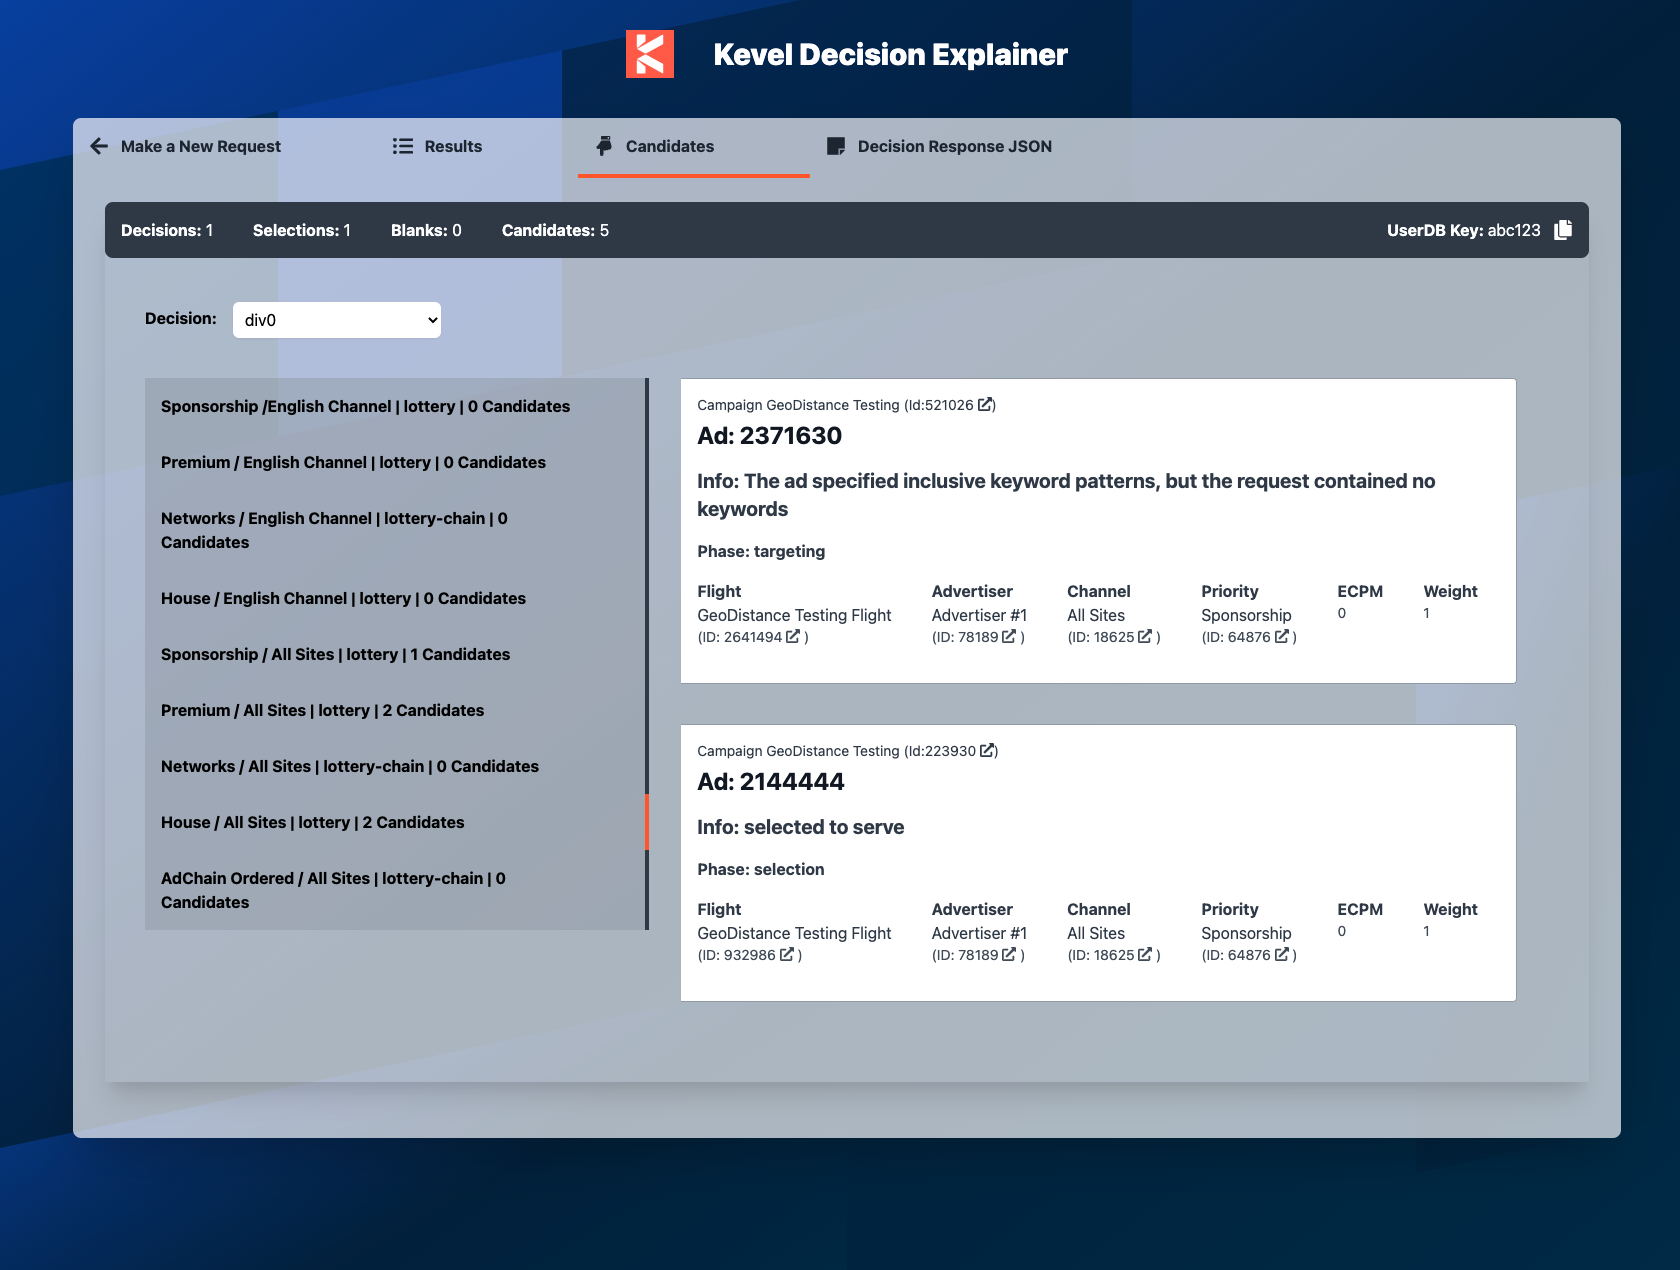This screenshot has height=1270, width=1680.
Task: Open flight 932986 external link icon
Action: pos(787,955)
